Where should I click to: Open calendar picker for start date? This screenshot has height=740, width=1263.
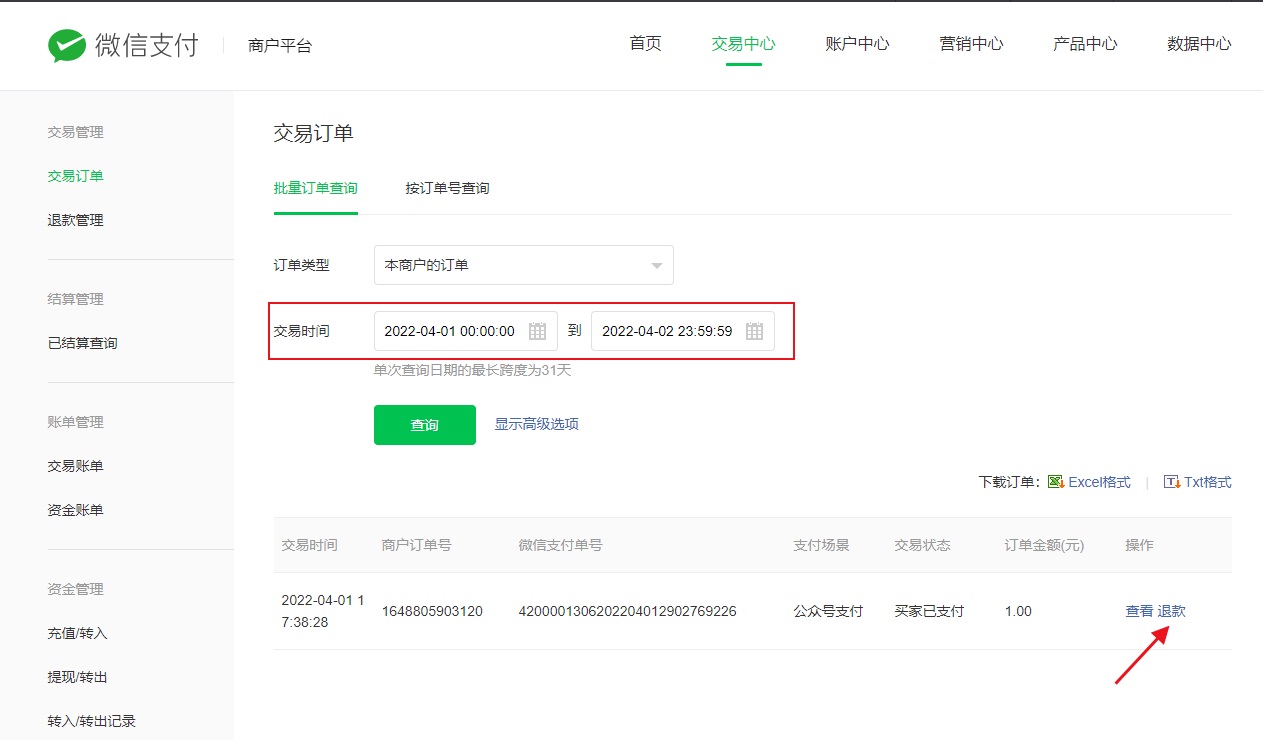click(537, 331)
